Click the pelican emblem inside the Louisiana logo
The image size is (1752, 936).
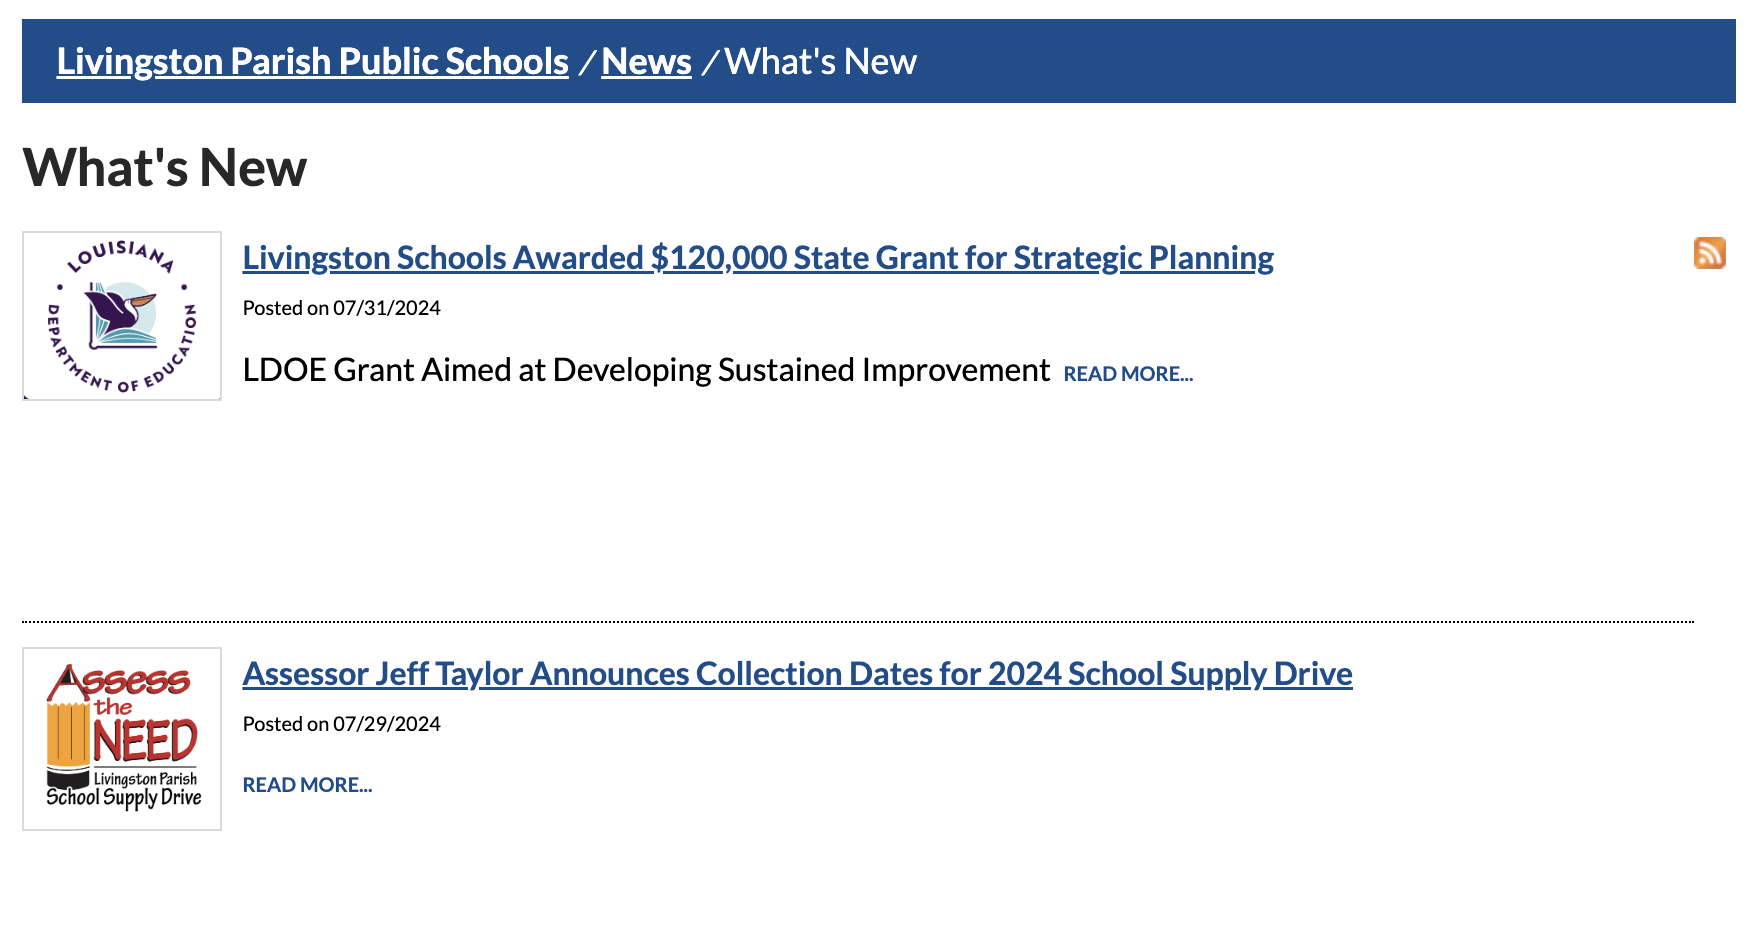click(x=122, y=314)
